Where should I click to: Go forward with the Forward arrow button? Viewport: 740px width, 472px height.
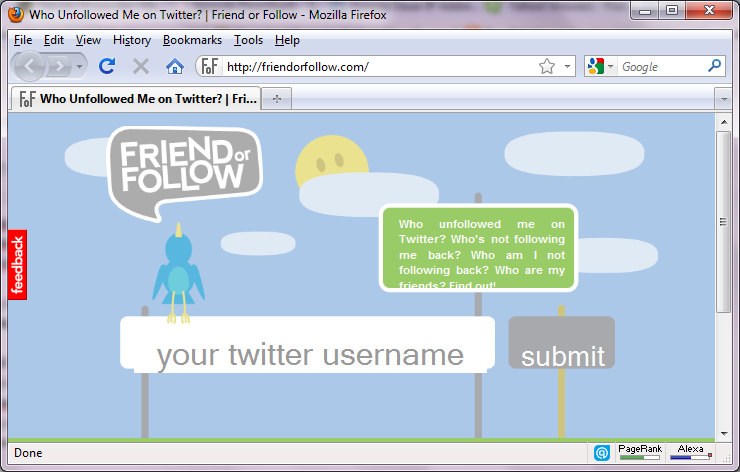coord(59,67)
